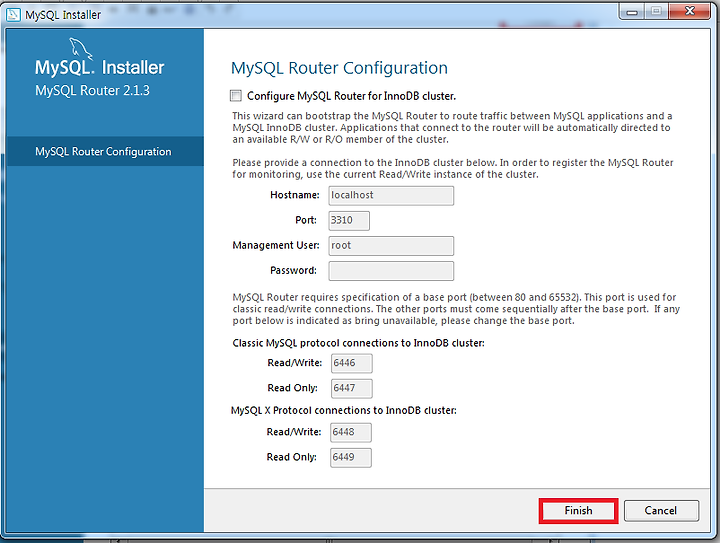The image size is (720, 543).
Task: Click the MySQL Router Configuration heading
Action: [339, 68]
